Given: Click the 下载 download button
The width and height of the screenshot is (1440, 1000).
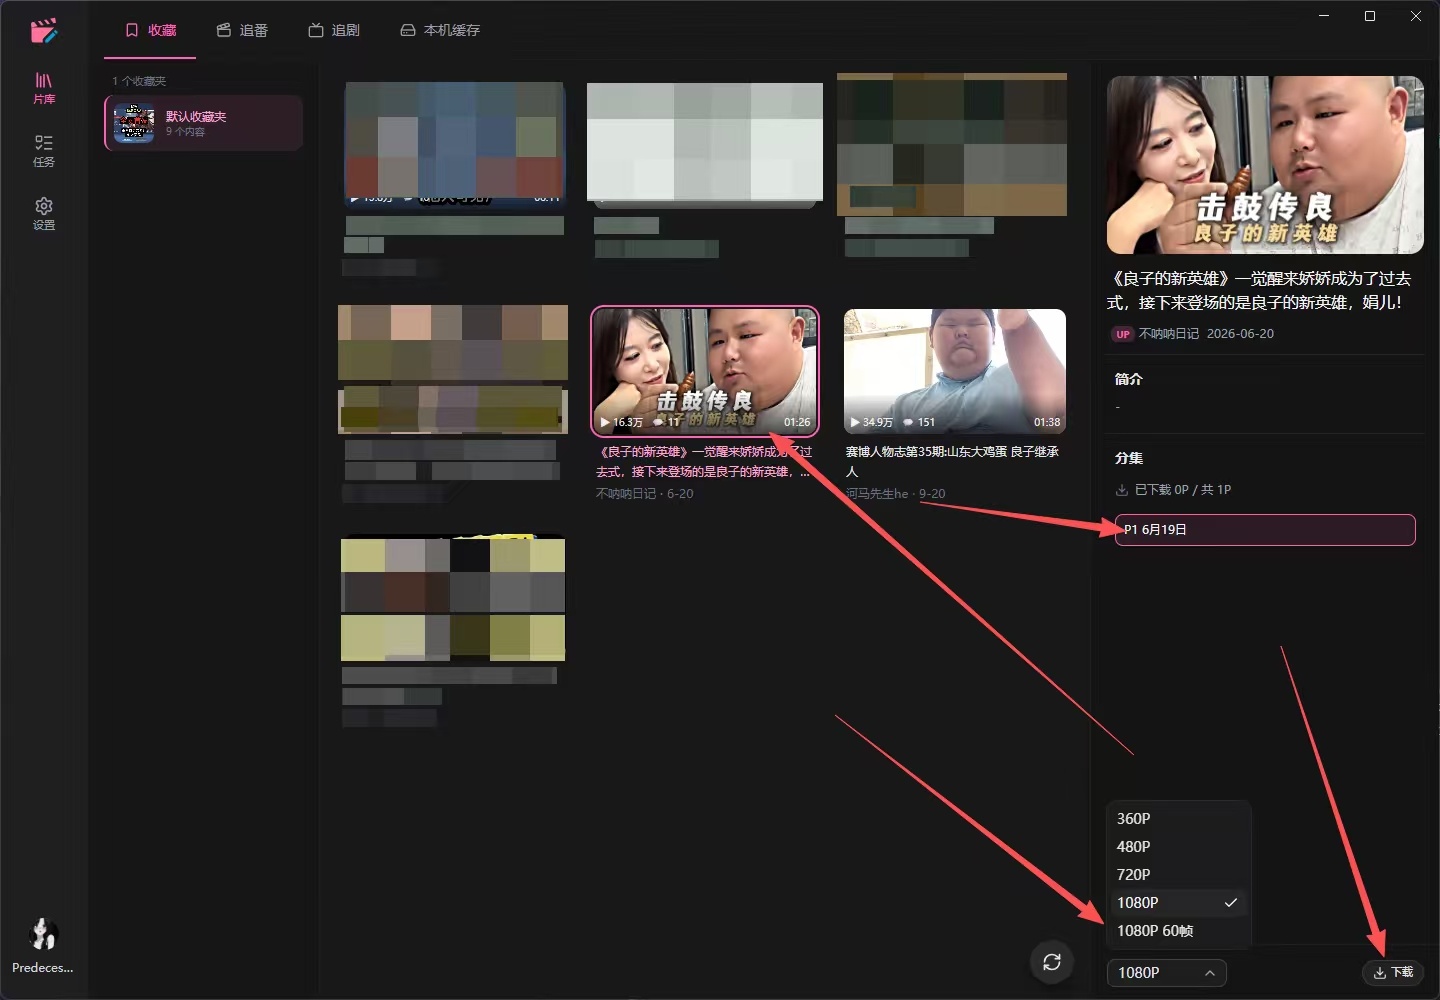Looking at the screenshot, I should 1393,972.
